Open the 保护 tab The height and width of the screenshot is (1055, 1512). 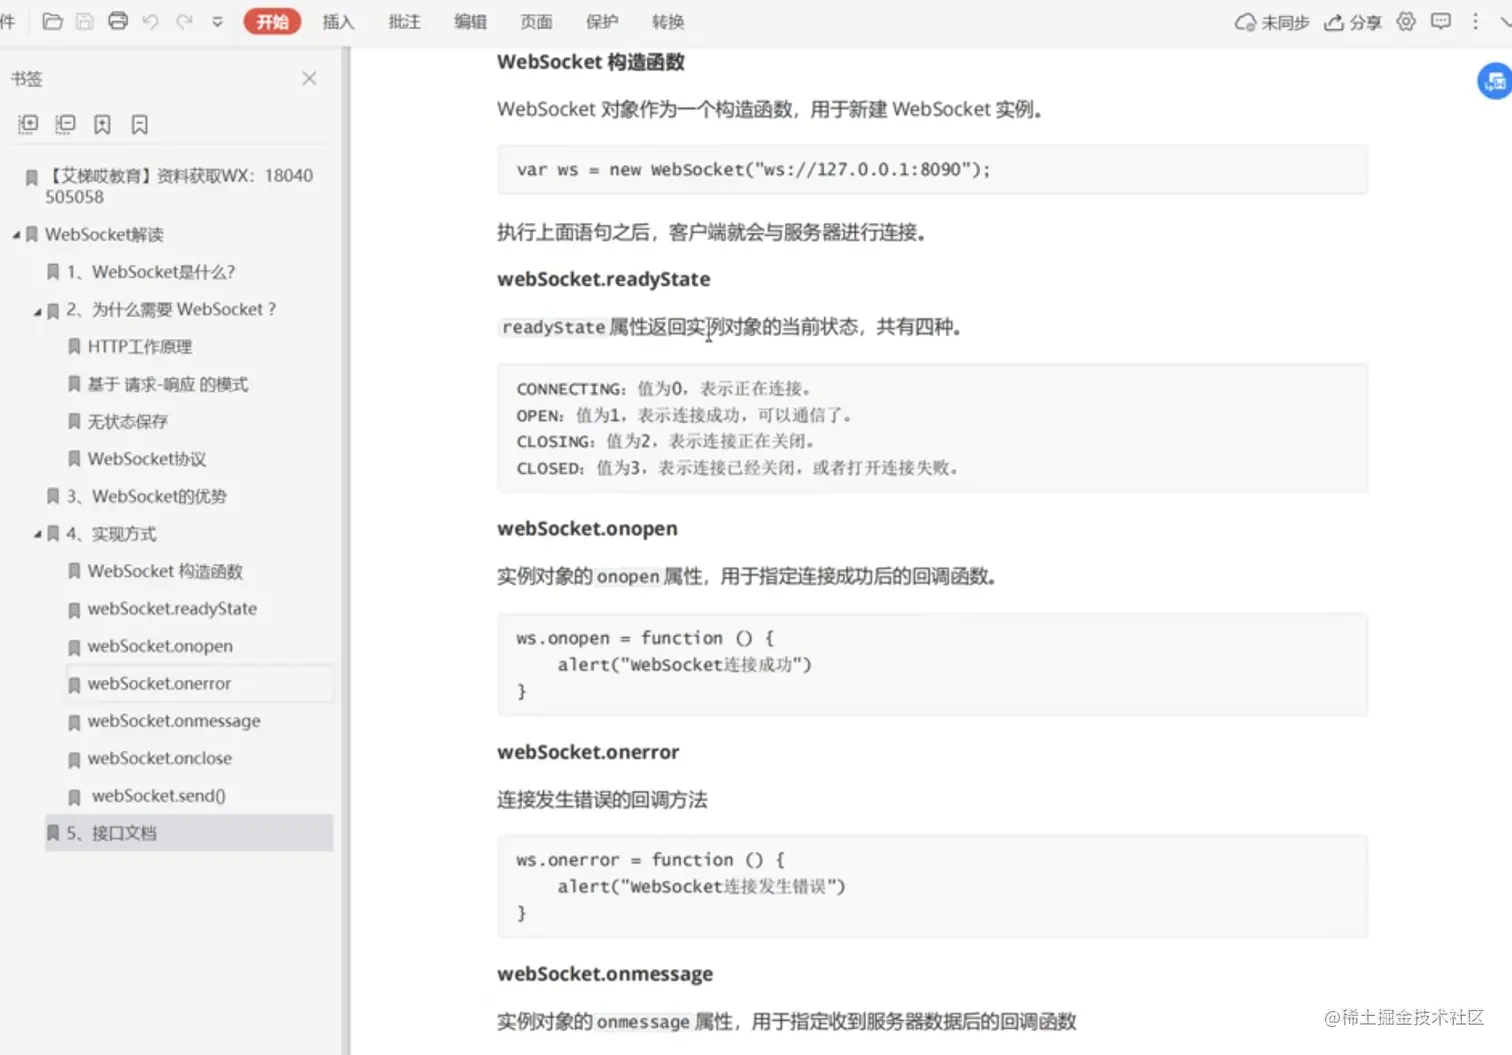pyautogui.click(x=602, y=21)
